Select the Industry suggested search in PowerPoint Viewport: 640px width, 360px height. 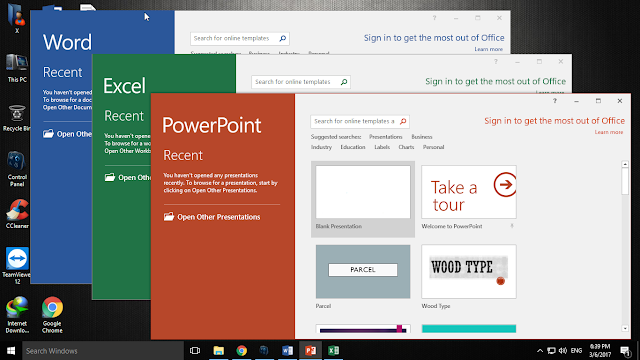[321, 147]
